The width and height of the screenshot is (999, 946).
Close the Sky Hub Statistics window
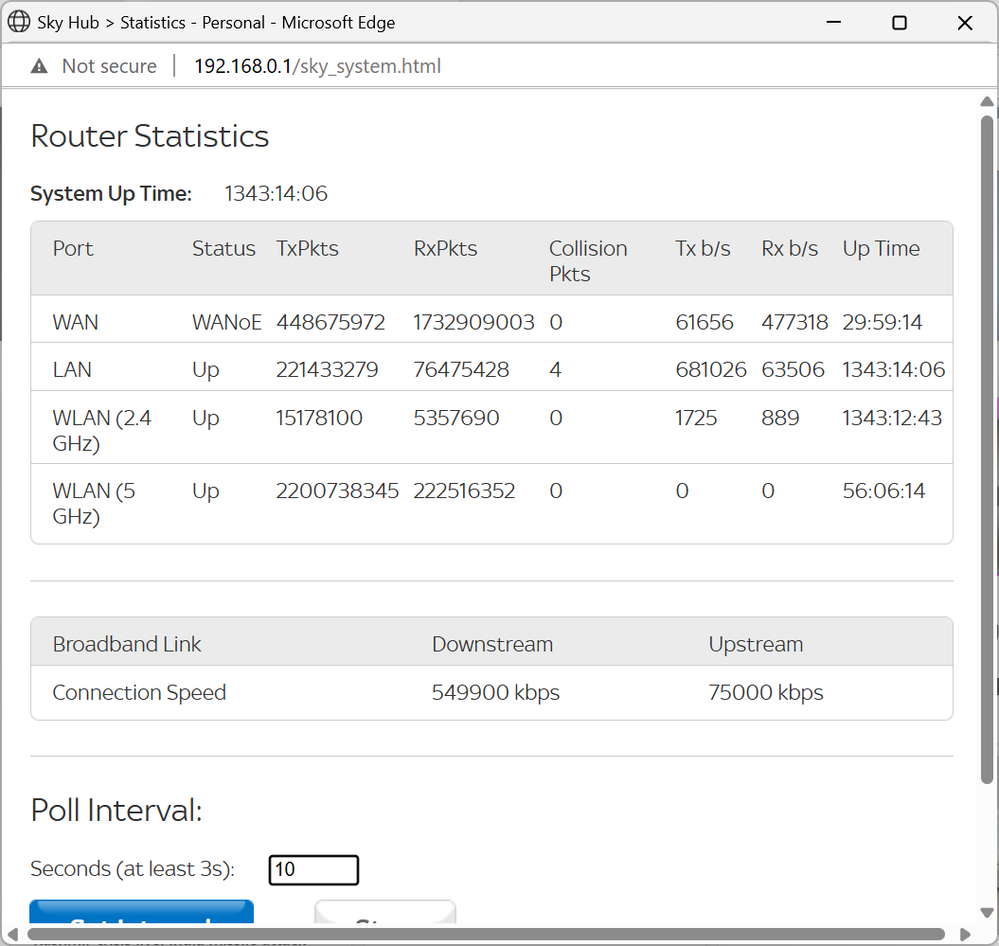coord(965,22)
